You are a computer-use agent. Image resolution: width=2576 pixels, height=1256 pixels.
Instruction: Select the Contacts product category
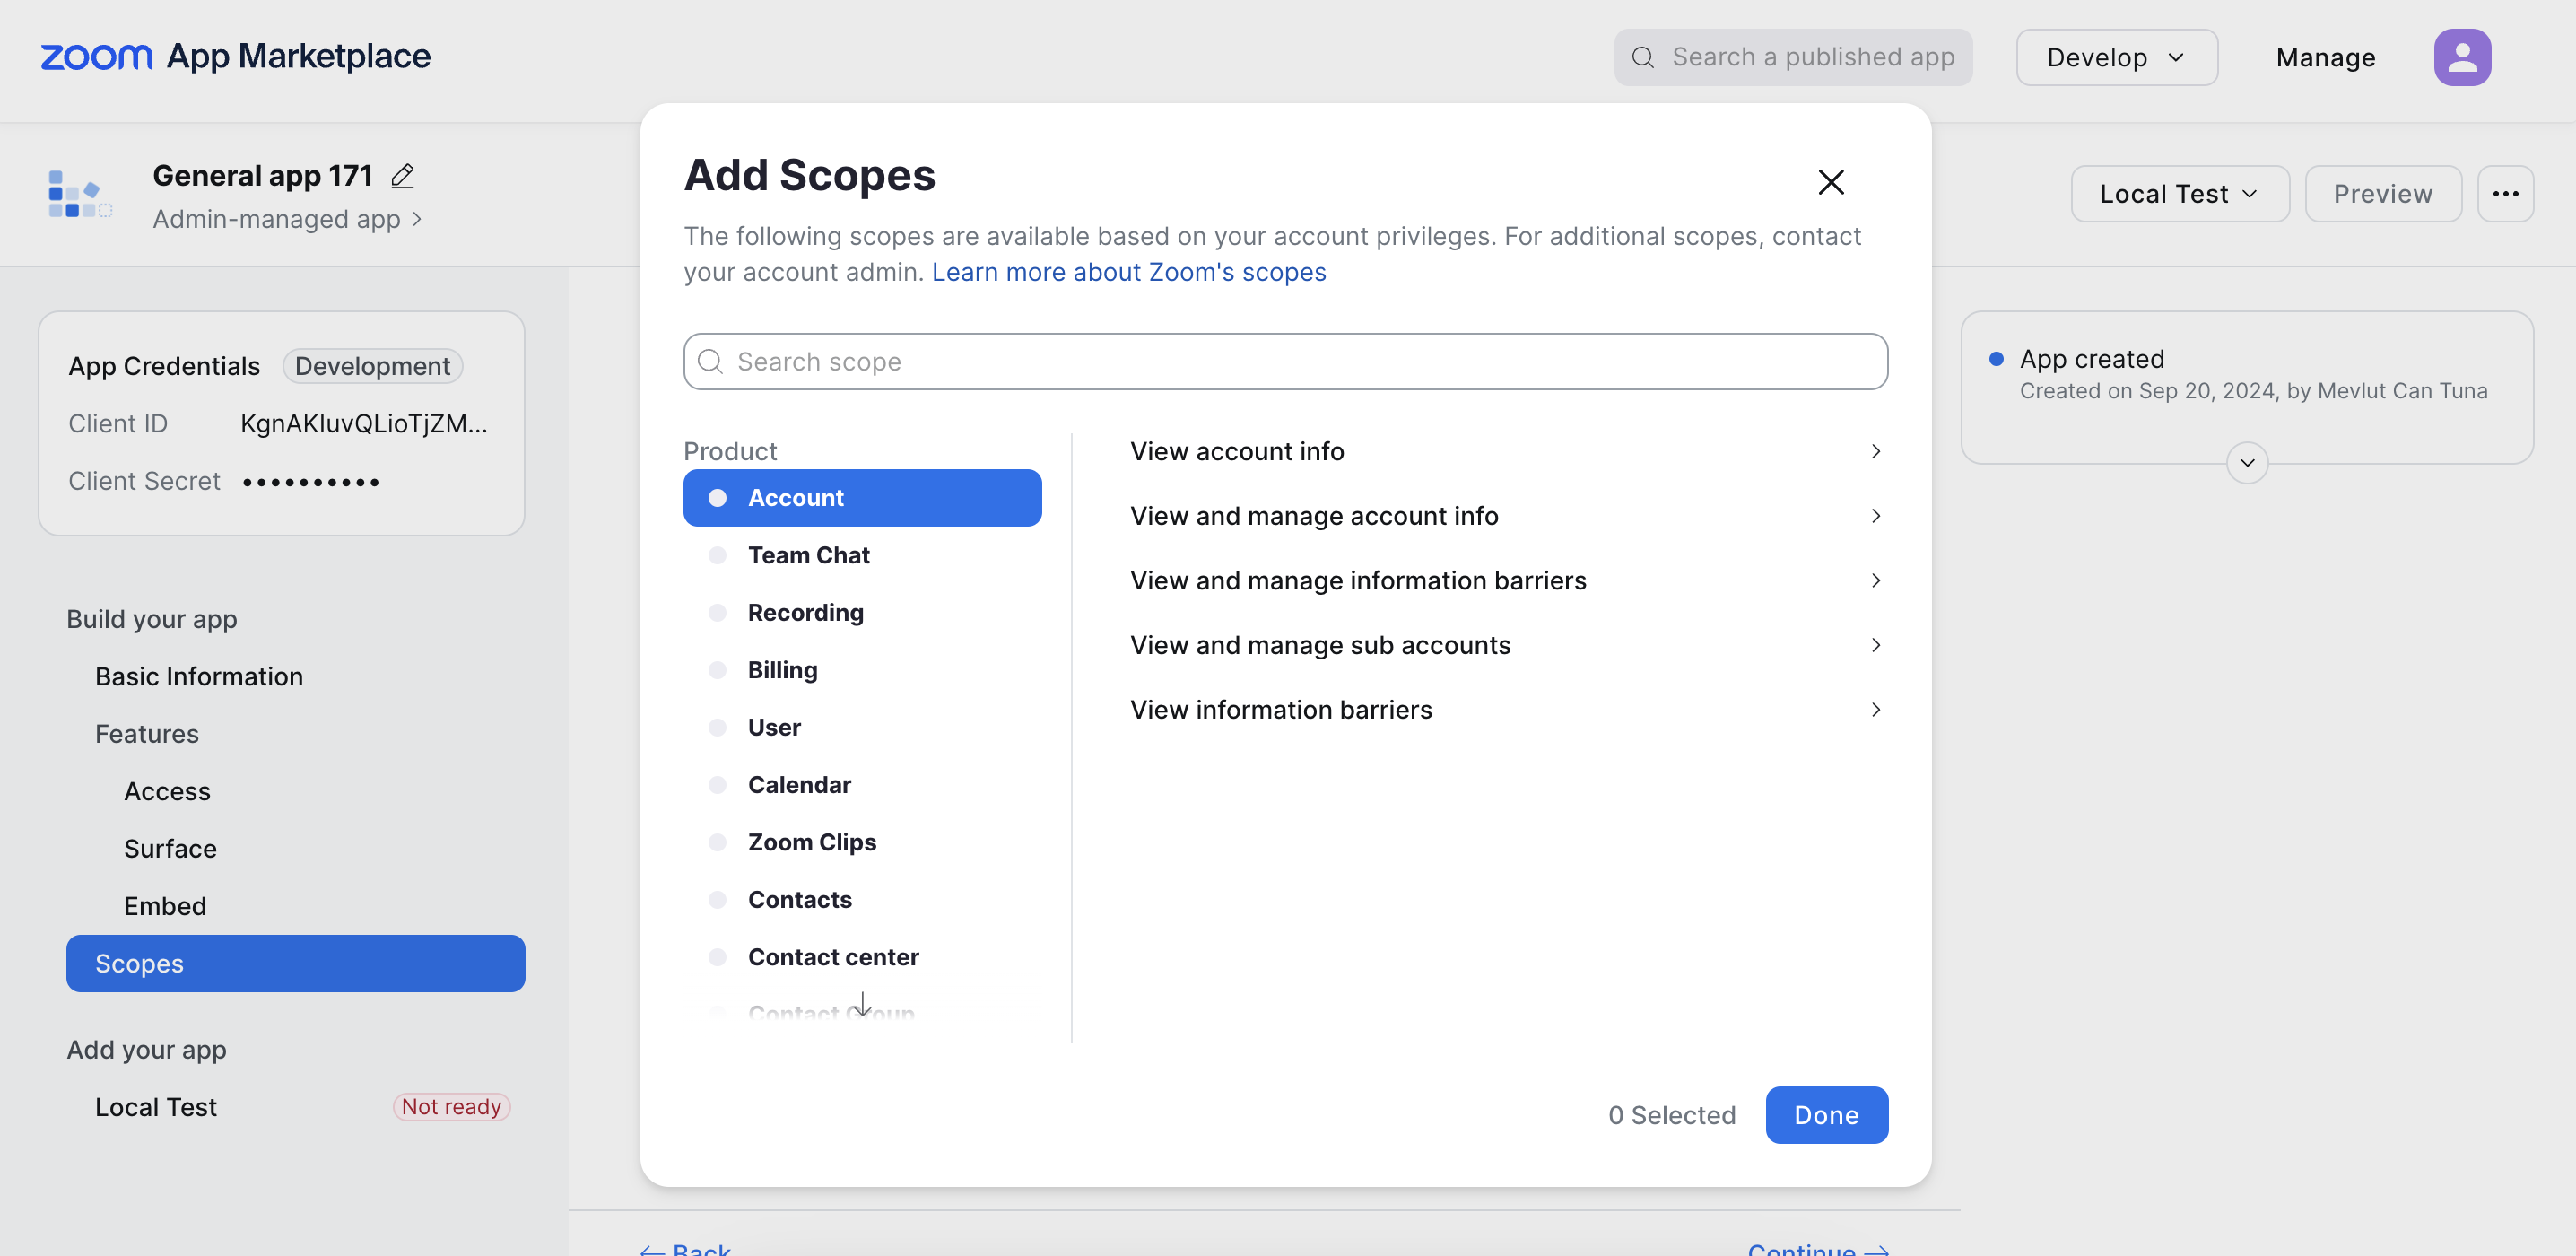point(862,900)
